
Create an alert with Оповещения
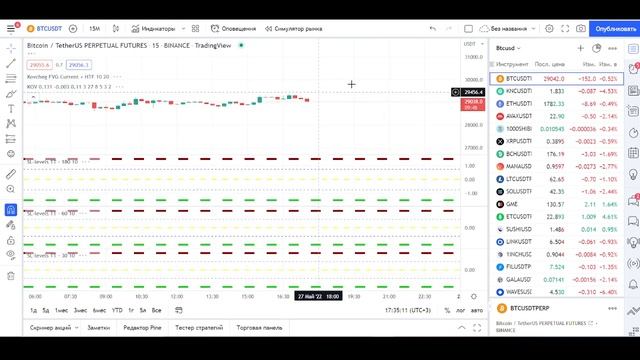click(233, 29)
